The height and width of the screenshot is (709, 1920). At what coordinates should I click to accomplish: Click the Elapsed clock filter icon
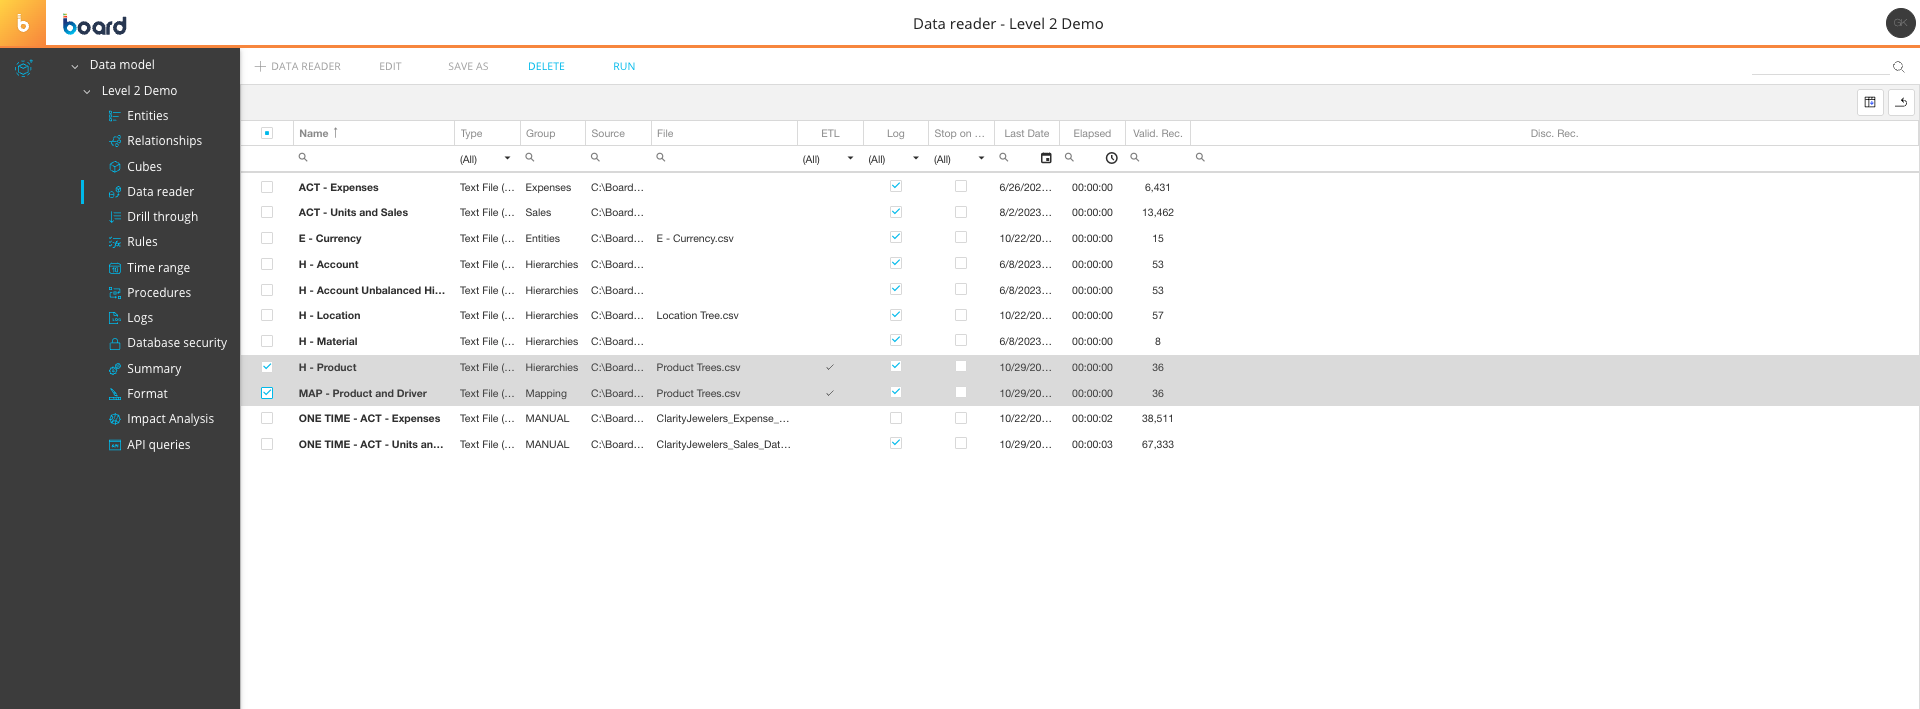click(1111, 158)
